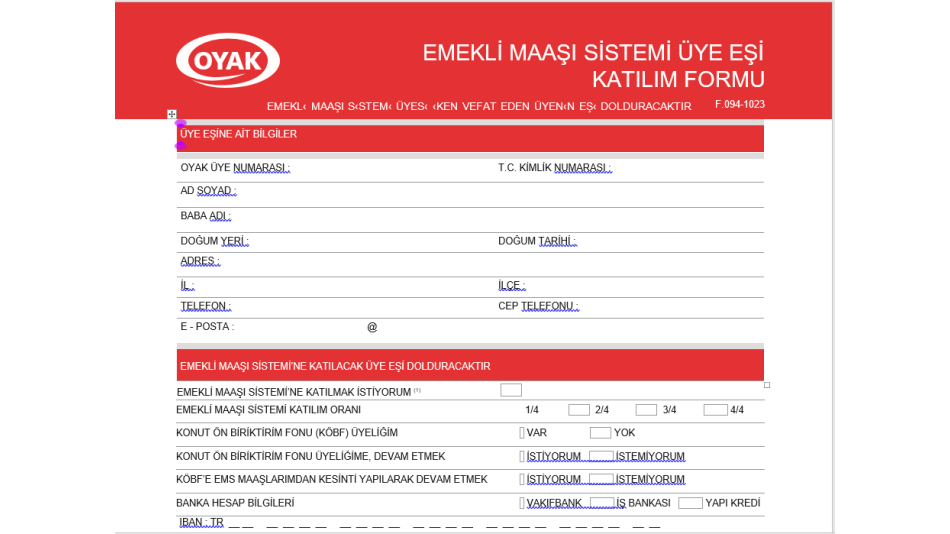Click the OYAK logo

[228, 61]
